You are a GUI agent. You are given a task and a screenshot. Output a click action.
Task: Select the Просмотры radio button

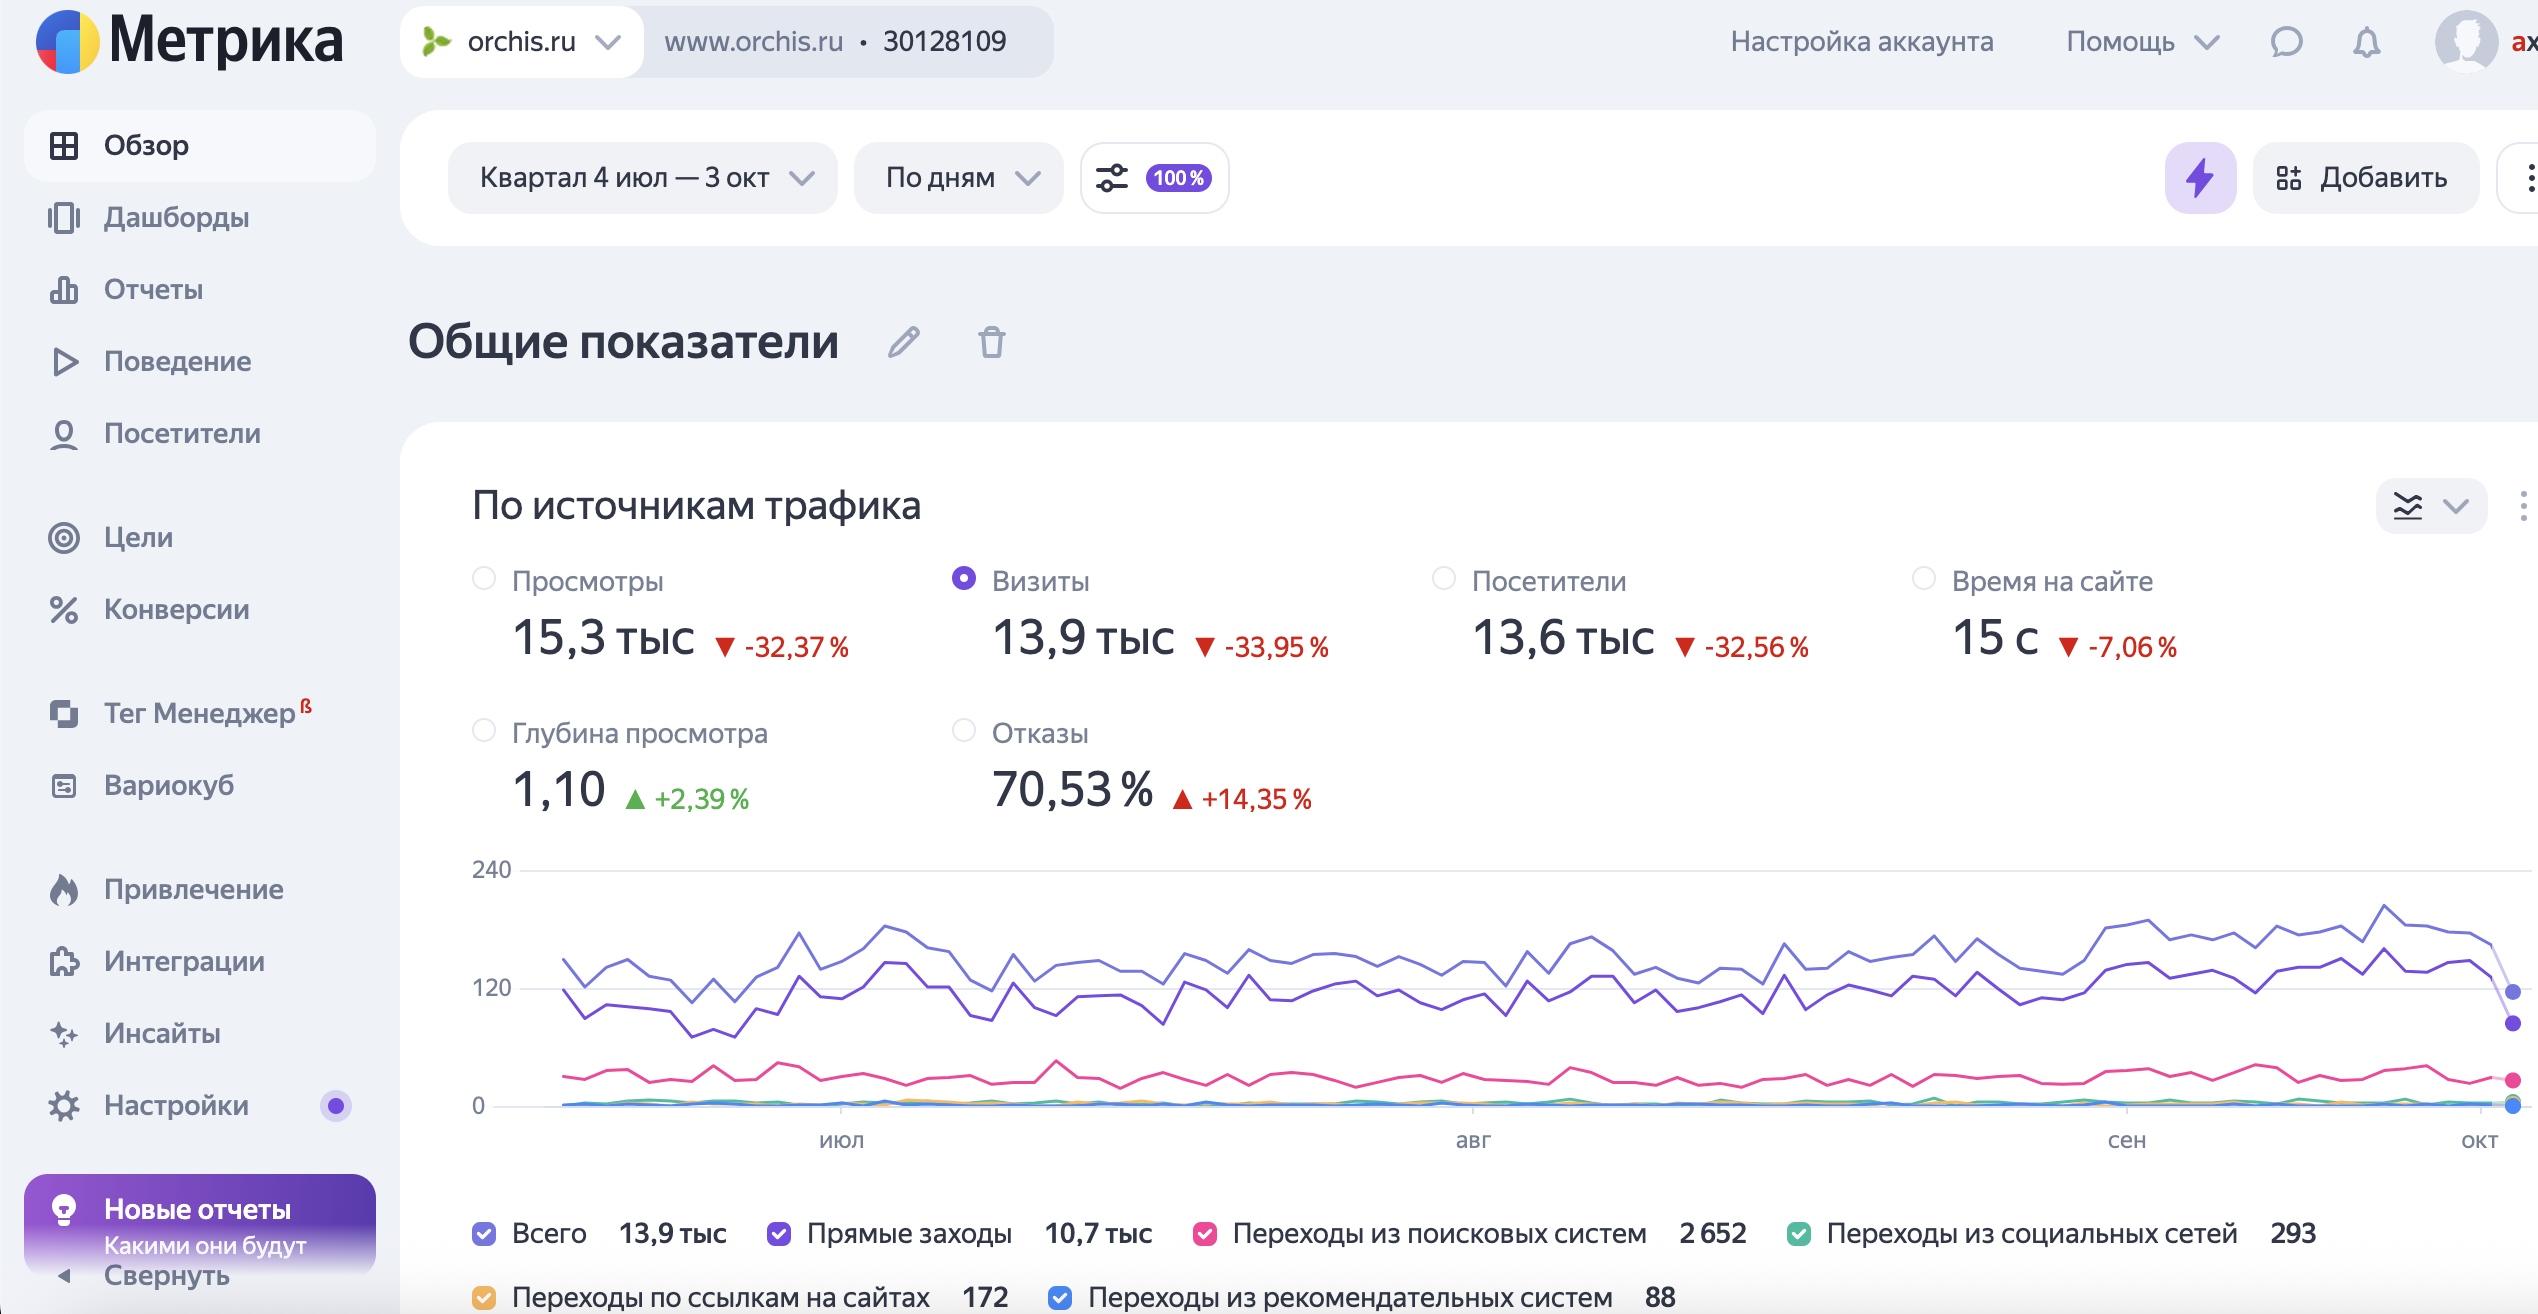coord(484,579)
